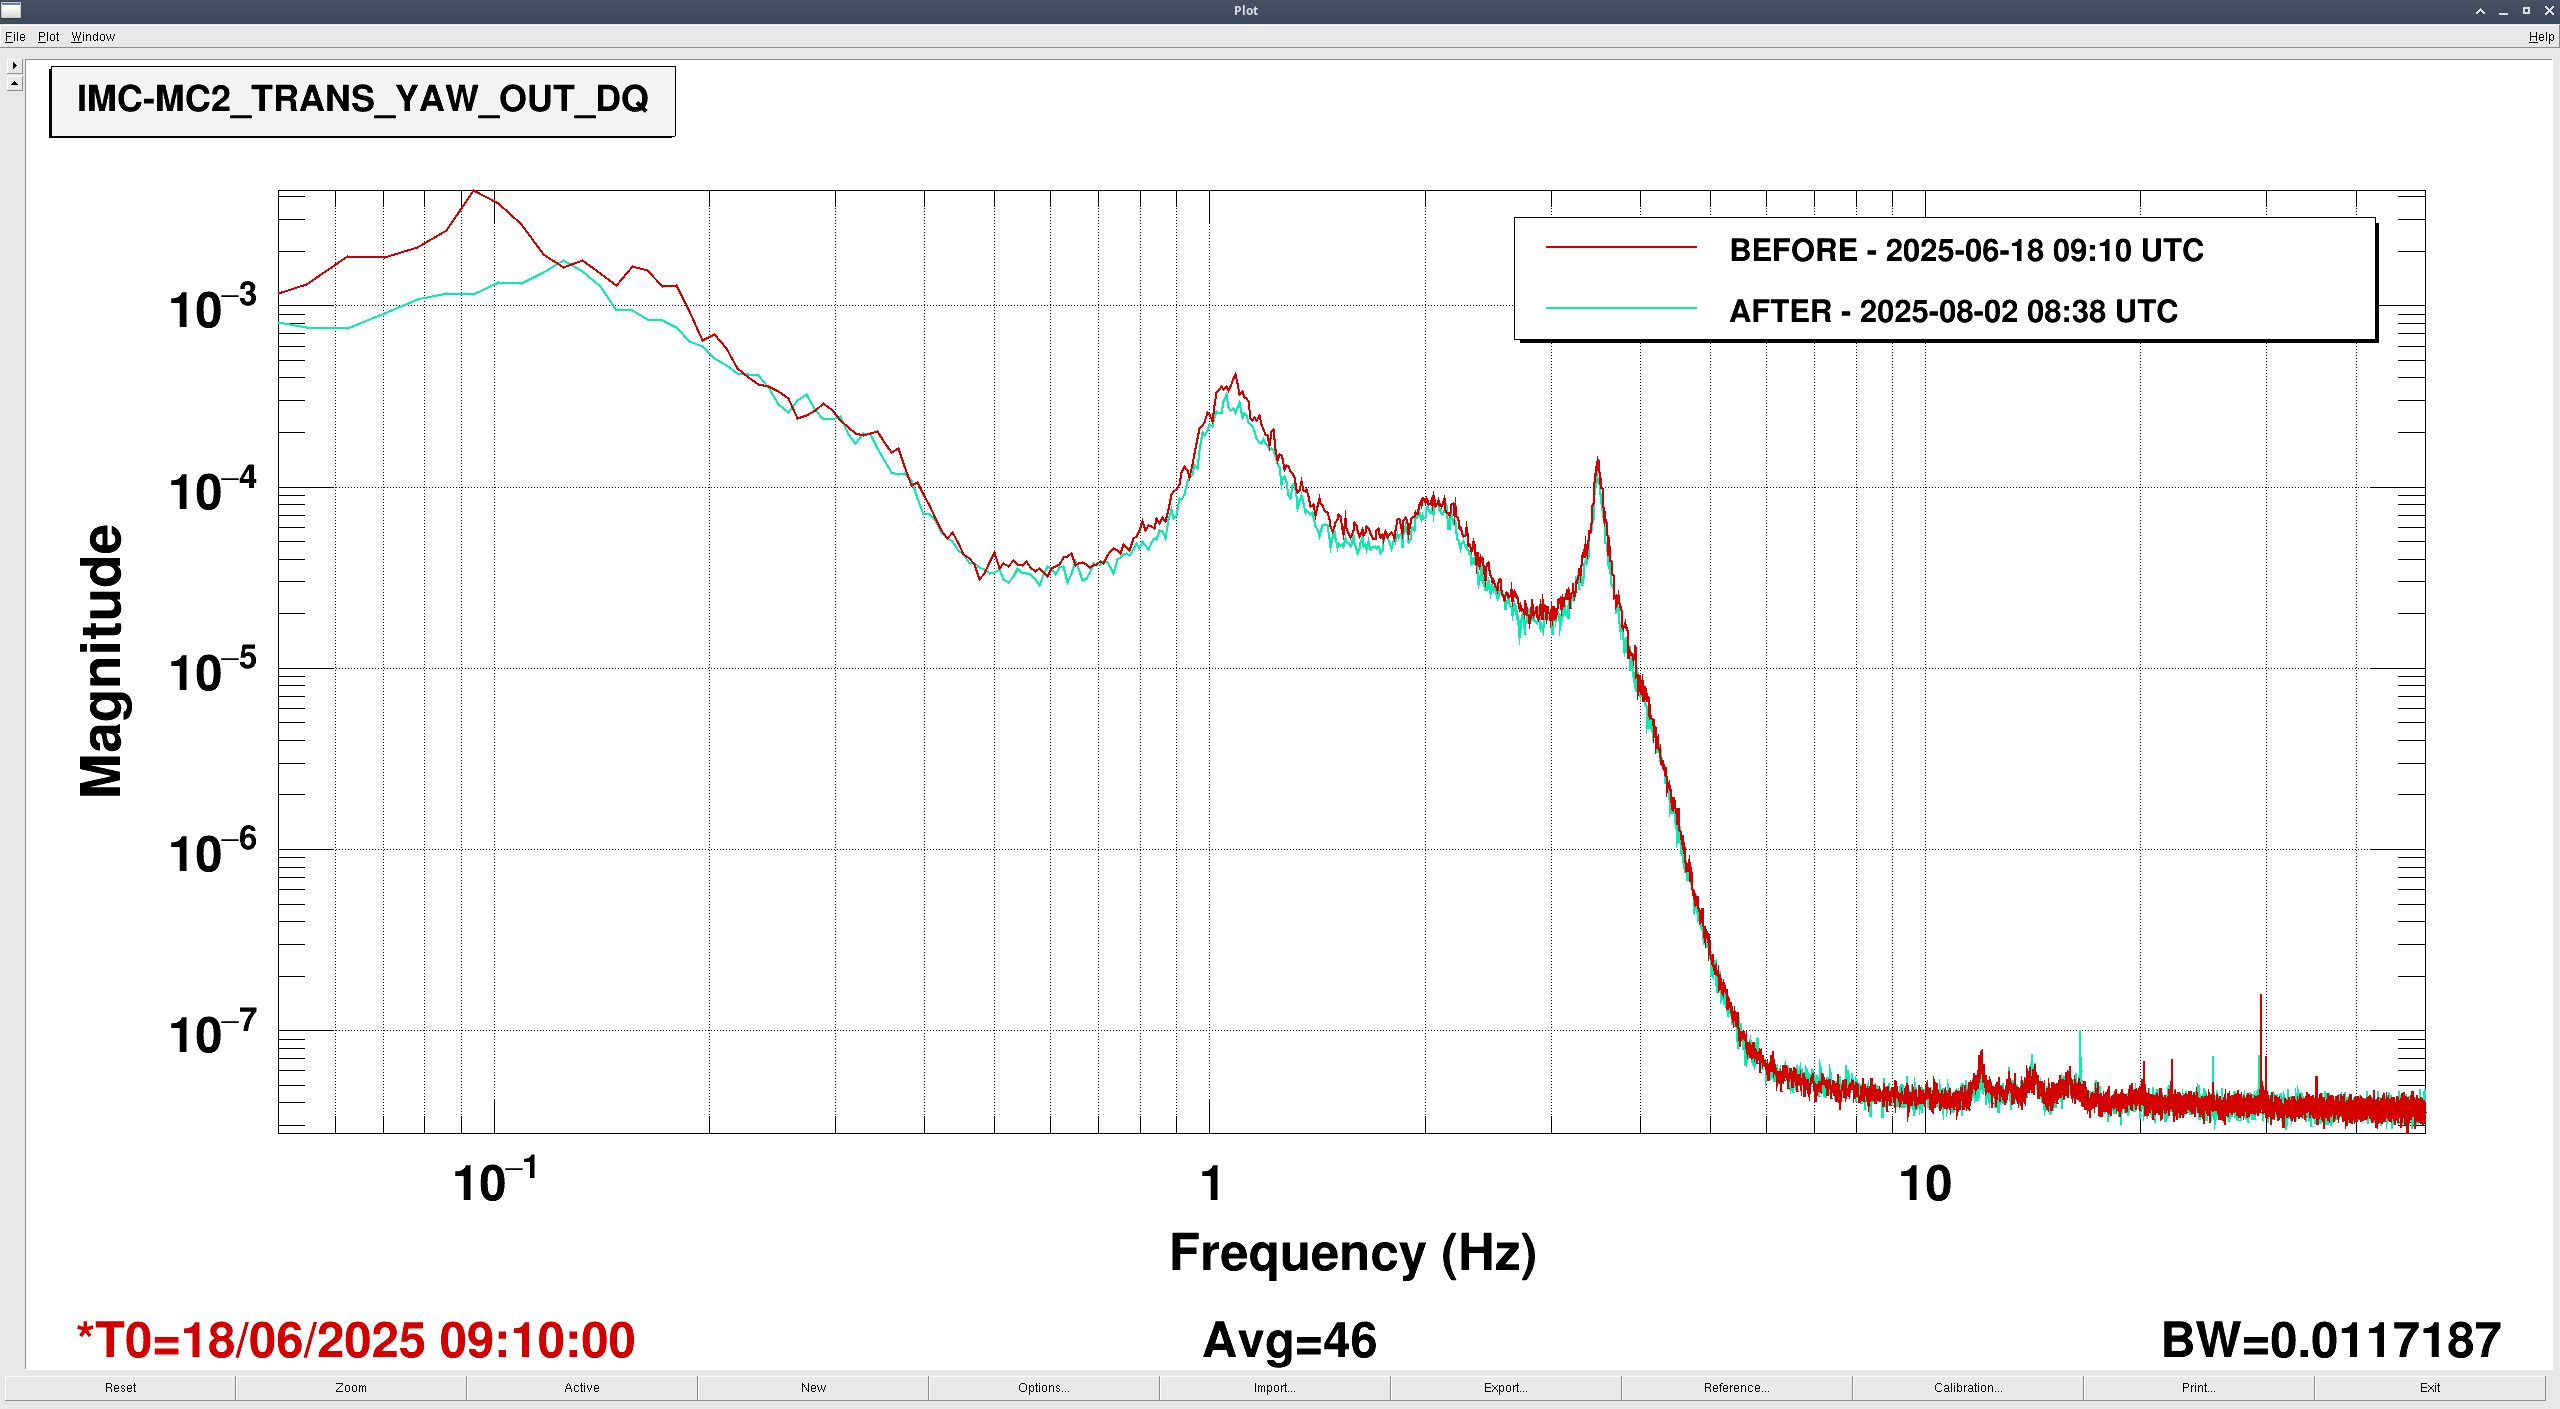The image size is (2560, 1409).
Task: Click the IMC-MC2_TRANS_YAW_OUT_DQ title box
Action: click(x=363, y=101)
